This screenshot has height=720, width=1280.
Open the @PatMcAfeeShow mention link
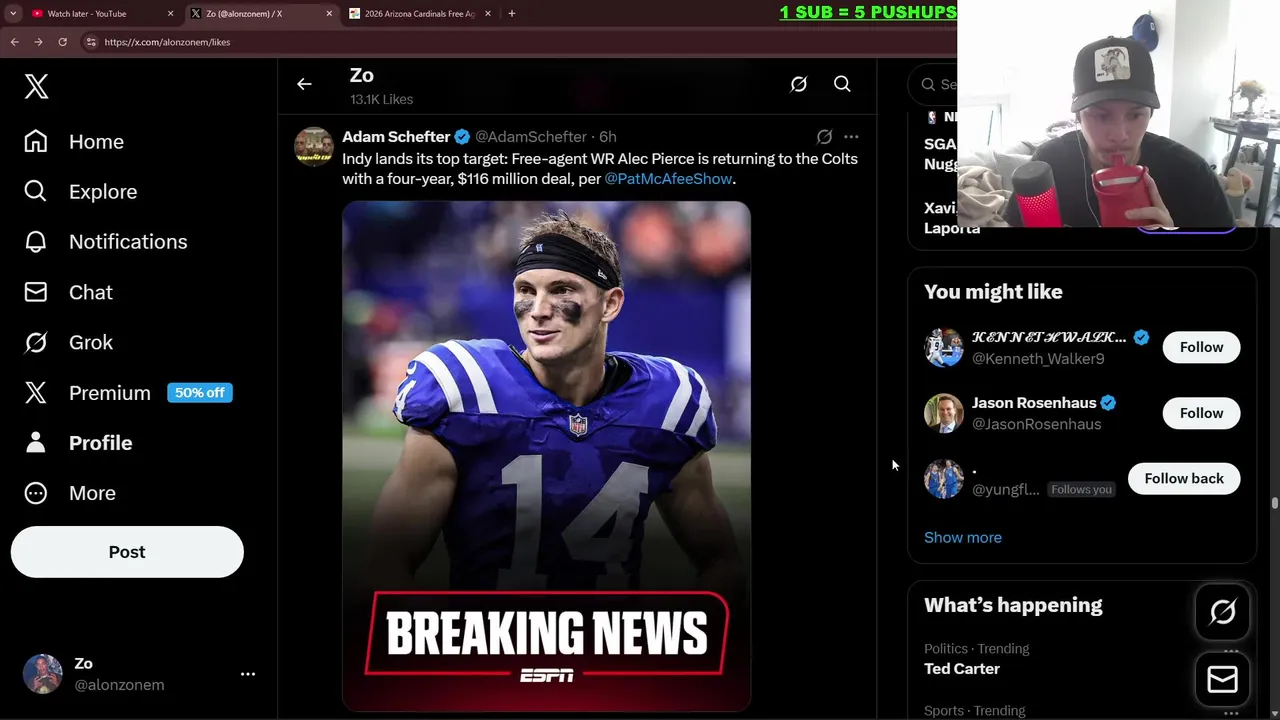pyautogui.click(x=668, y=179)
